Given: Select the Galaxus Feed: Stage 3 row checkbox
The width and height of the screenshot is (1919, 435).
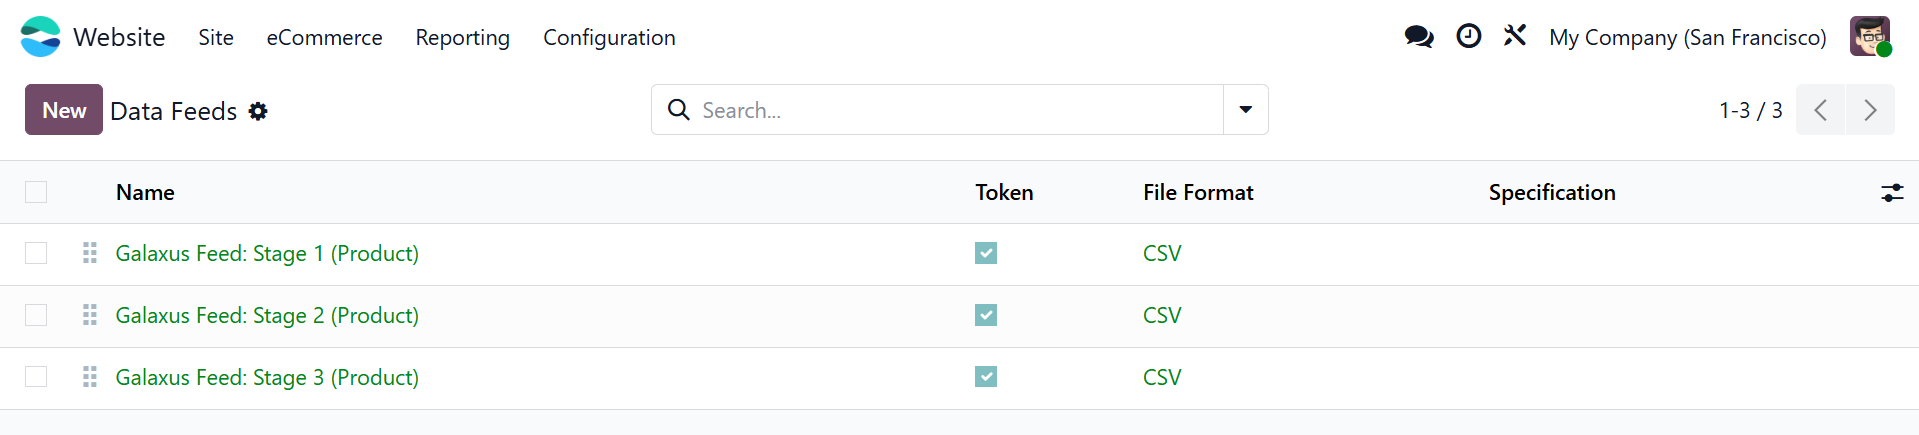Looking at the screenshot, I should [x=36, y=377].
